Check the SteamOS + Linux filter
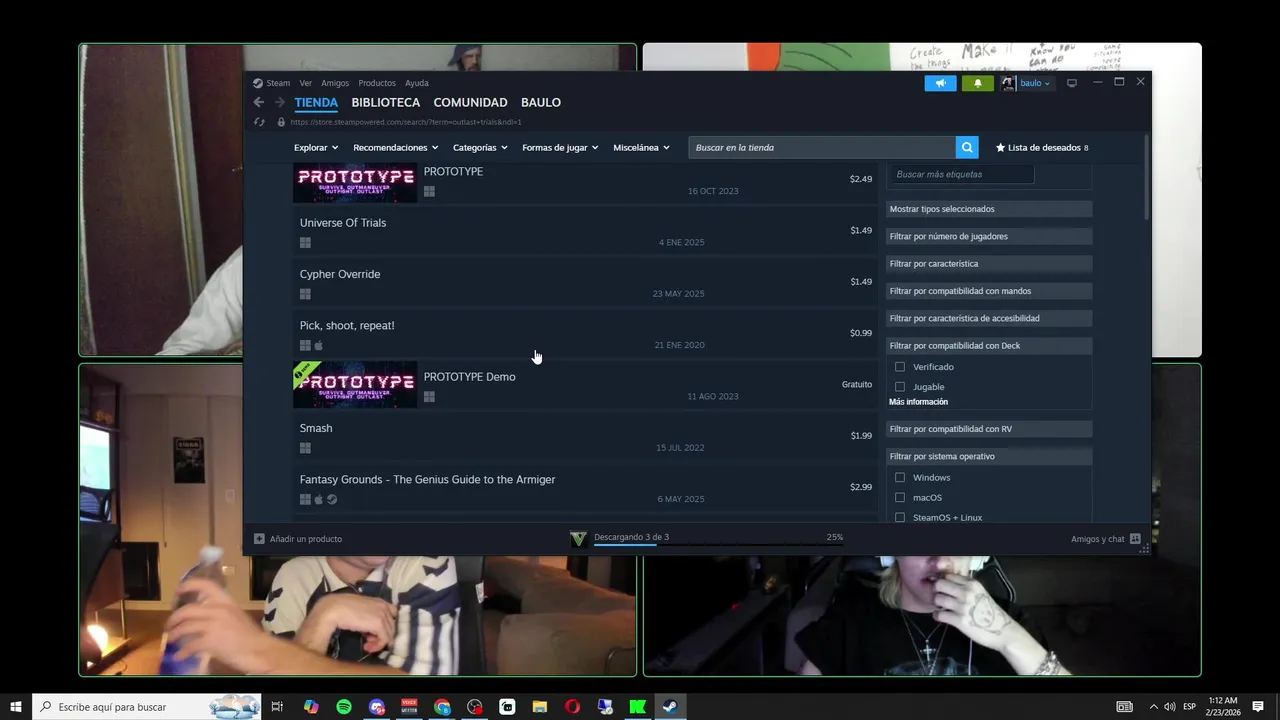1280x720 pixels. tap(900, 518)
